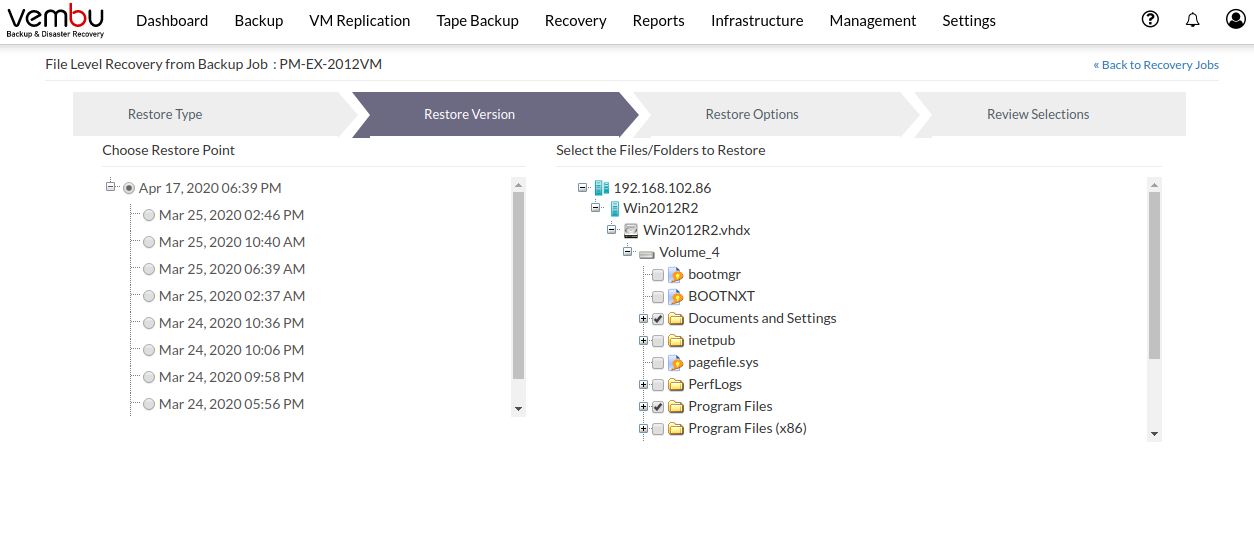This screenshot has width=1254, height=560.
Task: Select the Mar 25, 2020 02:37 AM restore point
Action: pyautogui.click(x=149, y=296)
